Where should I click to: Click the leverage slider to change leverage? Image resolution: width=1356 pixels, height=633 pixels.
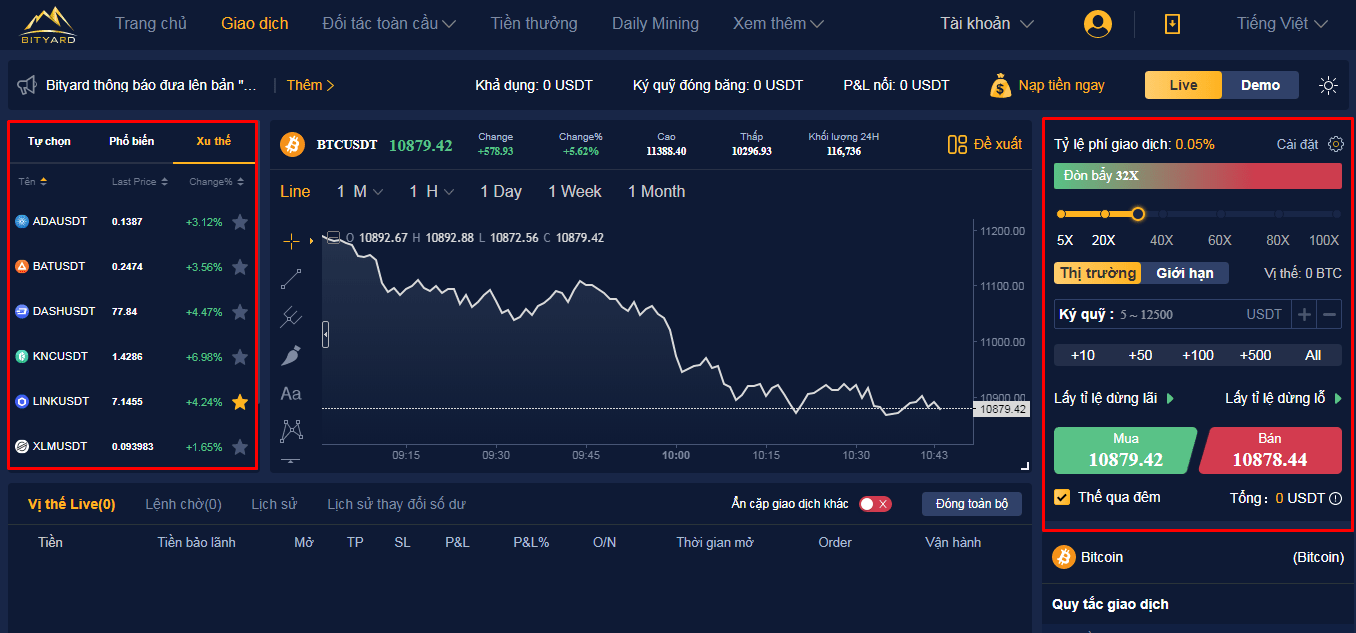click(x=1138, y=213)
